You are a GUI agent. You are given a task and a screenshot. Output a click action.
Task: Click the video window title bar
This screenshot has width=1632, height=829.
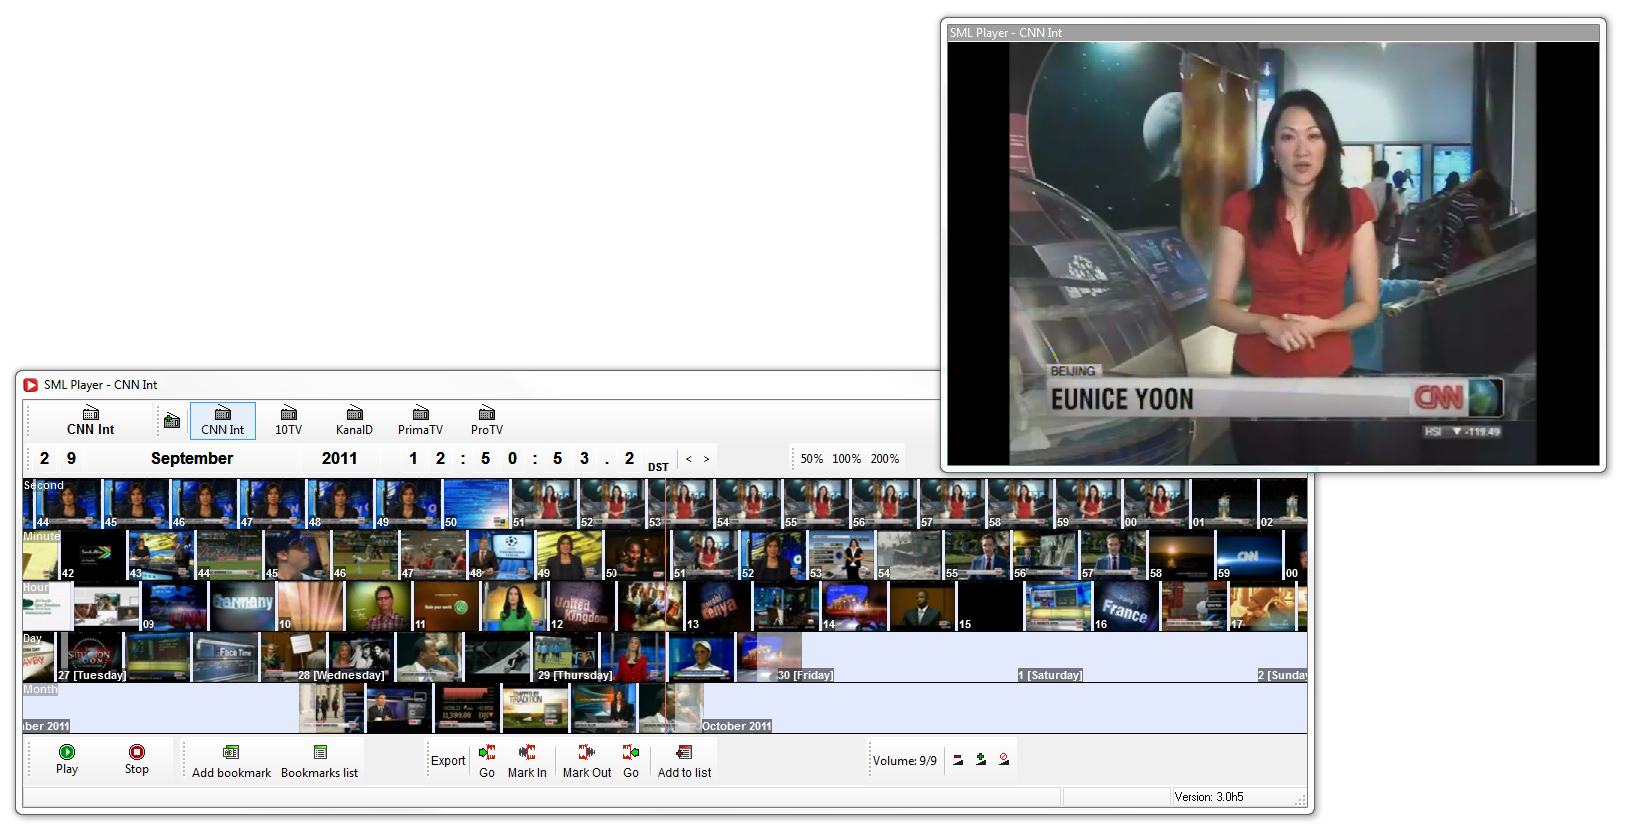(1273, 33)
